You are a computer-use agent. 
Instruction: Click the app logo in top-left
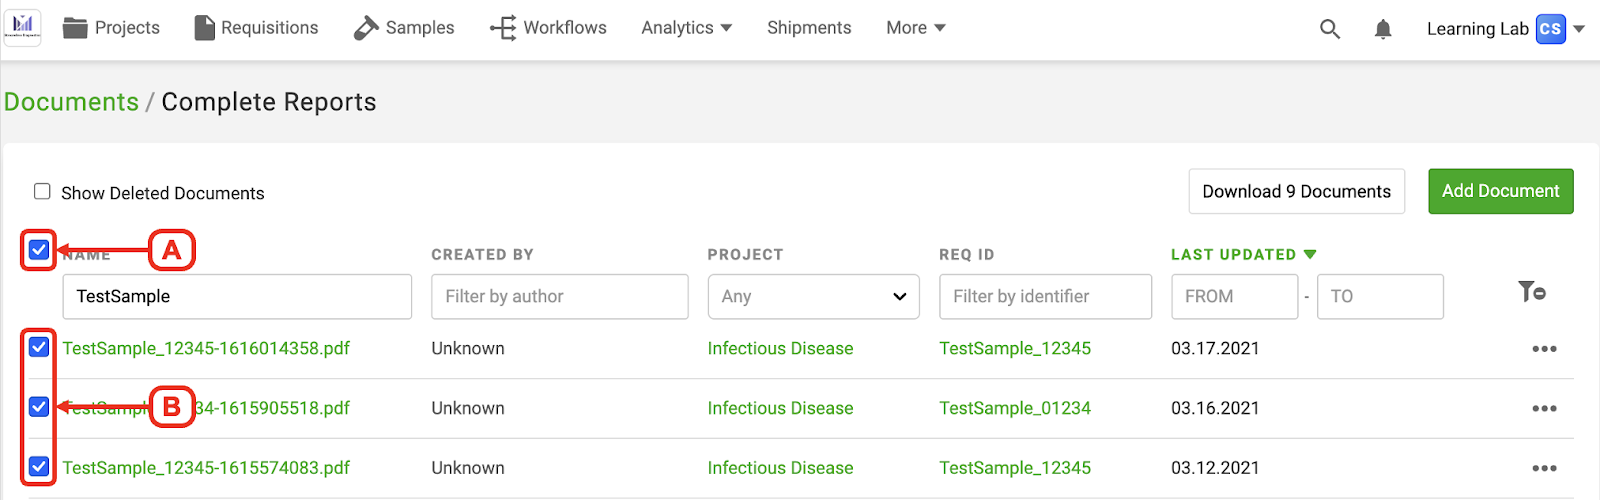[22, 27]
